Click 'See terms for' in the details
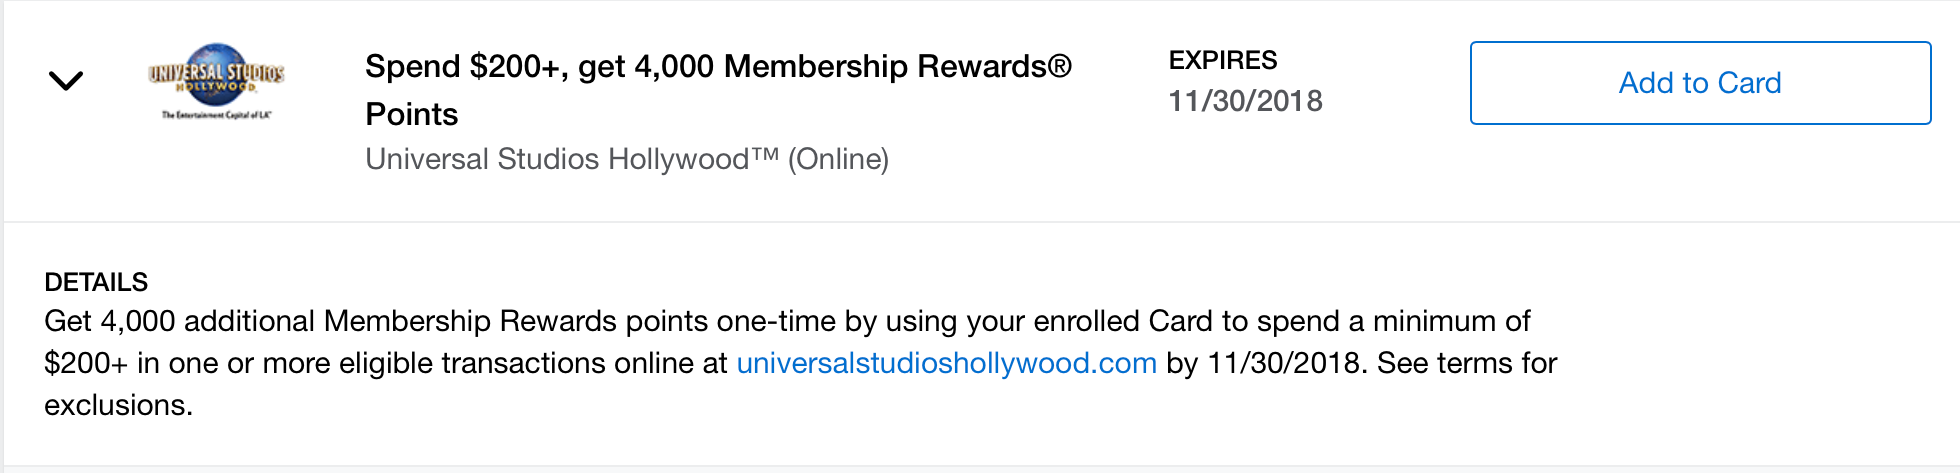Screen dimensions: 1960x473 pos(1467,363)
